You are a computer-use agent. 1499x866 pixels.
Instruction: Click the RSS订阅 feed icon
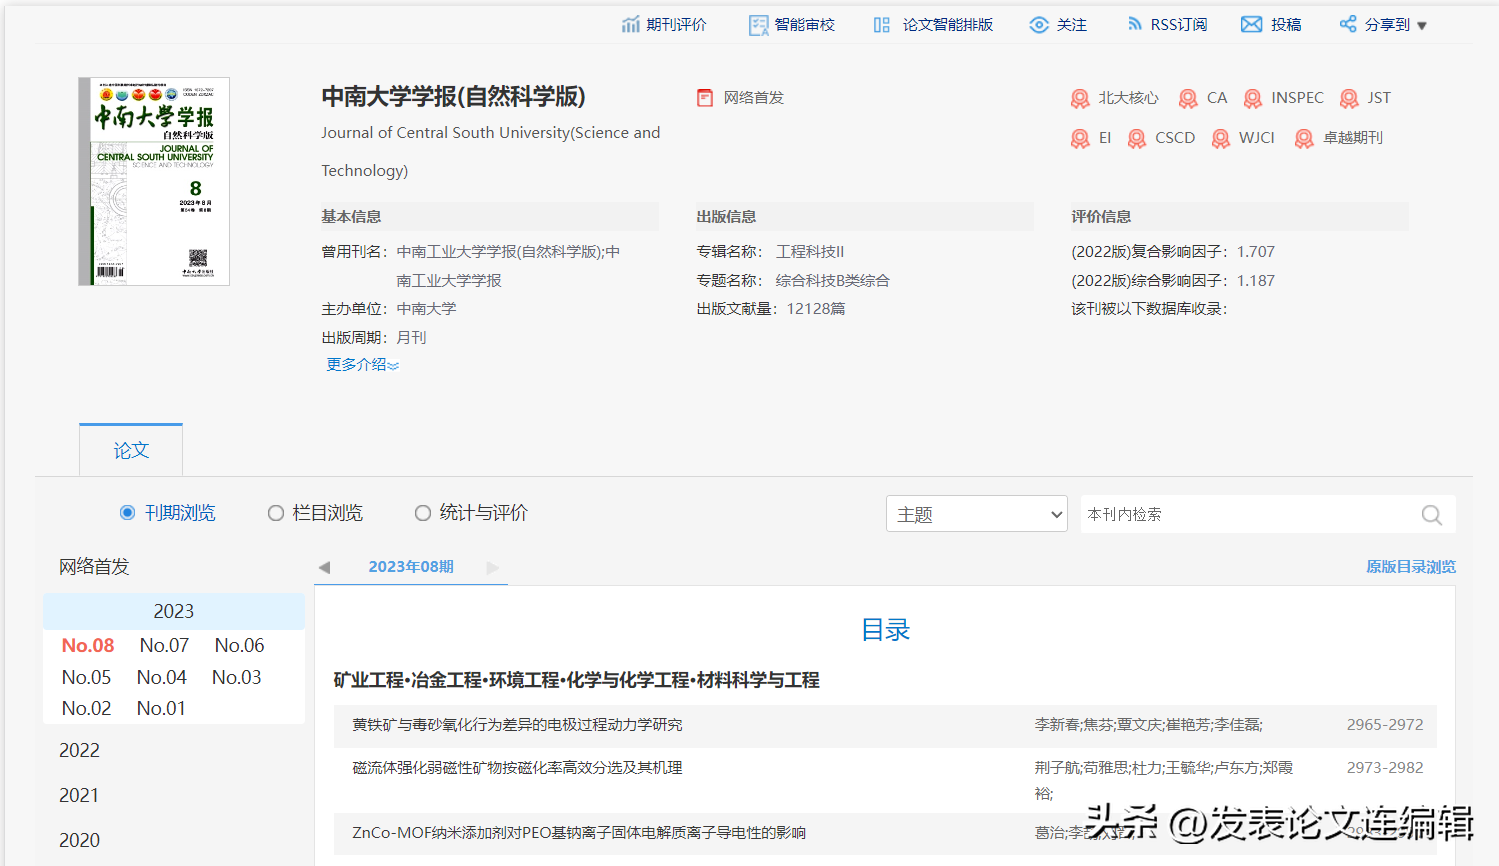click(x=1135, y=24)
